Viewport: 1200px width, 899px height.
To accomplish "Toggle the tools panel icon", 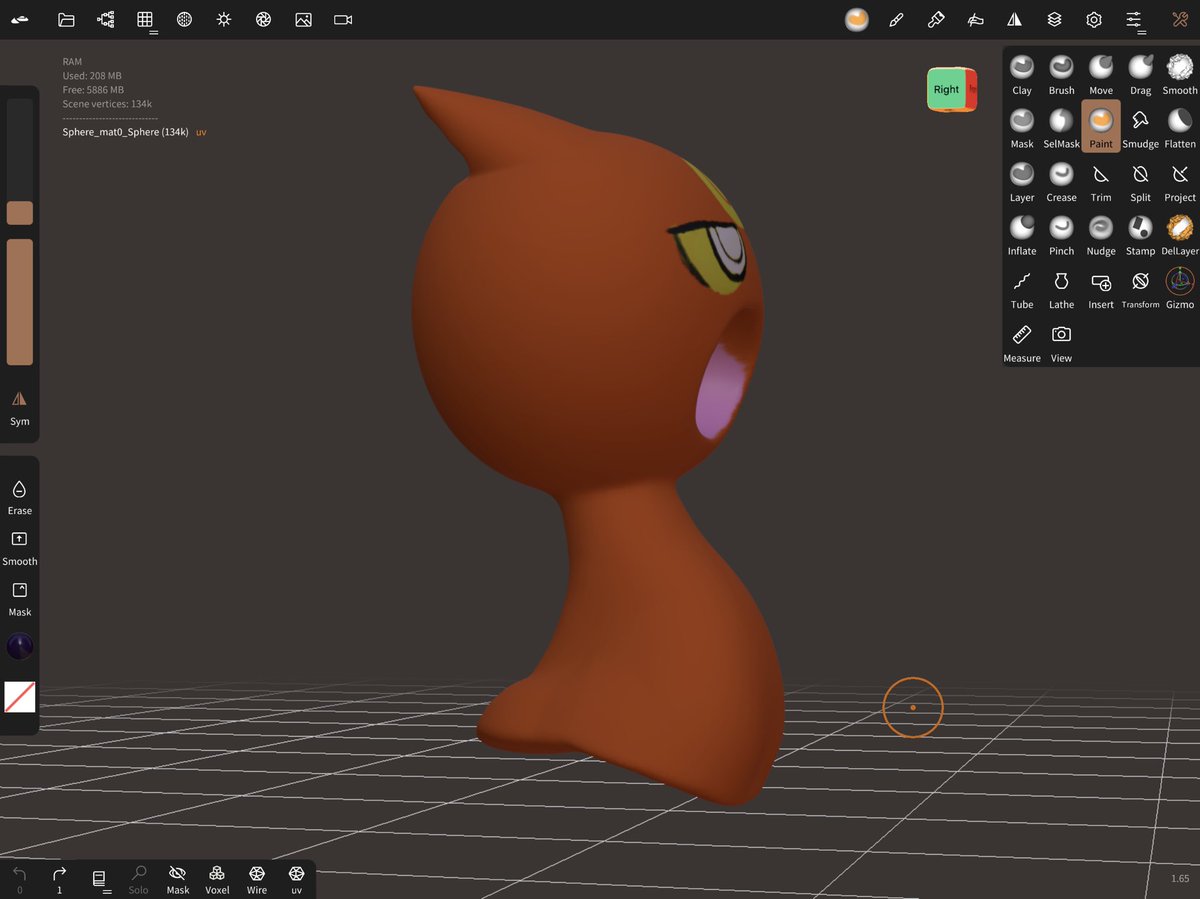I will tap(1179, 19).
